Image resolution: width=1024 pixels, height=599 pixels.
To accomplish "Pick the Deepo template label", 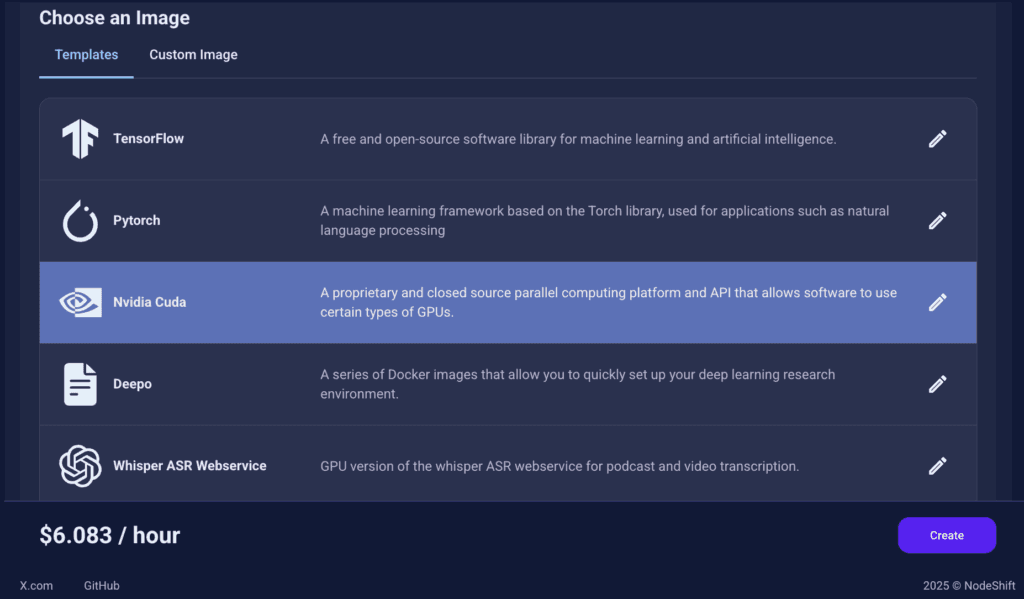I will coord(132,384).
